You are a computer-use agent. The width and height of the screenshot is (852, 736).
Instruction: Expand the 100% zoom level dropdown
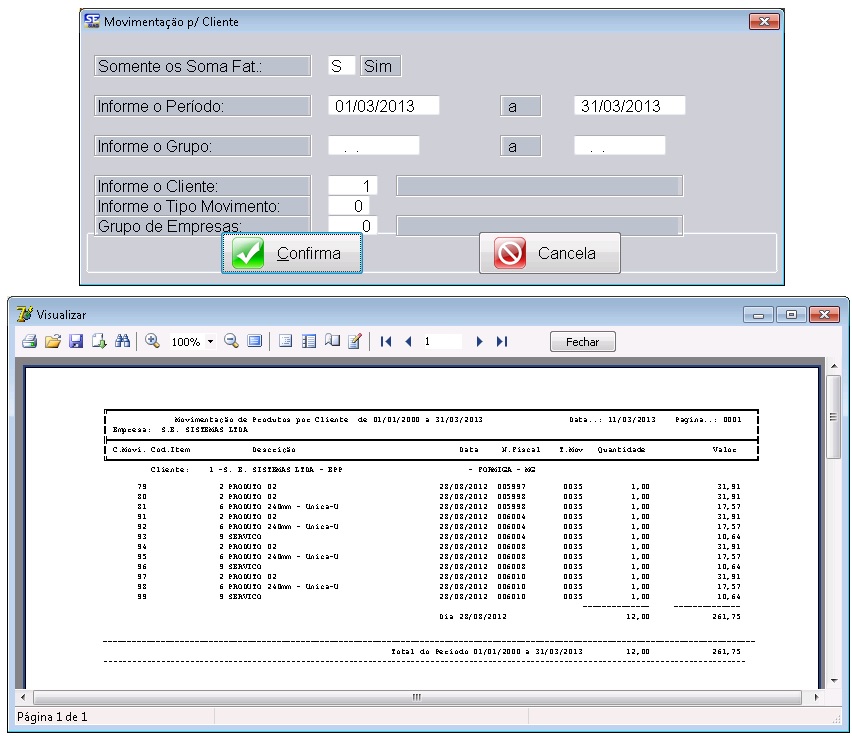click(x=210, y=342)
